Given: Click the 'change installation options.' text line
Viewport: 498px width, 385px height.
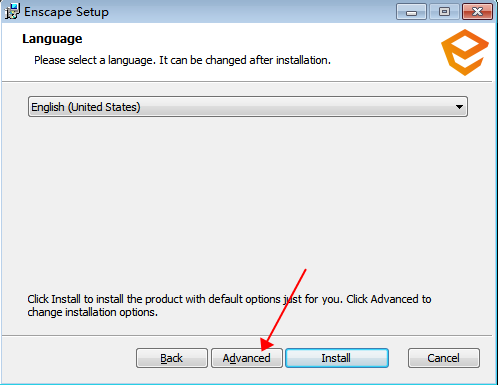Looking at the screenshot, I should [x=92, y=312].
